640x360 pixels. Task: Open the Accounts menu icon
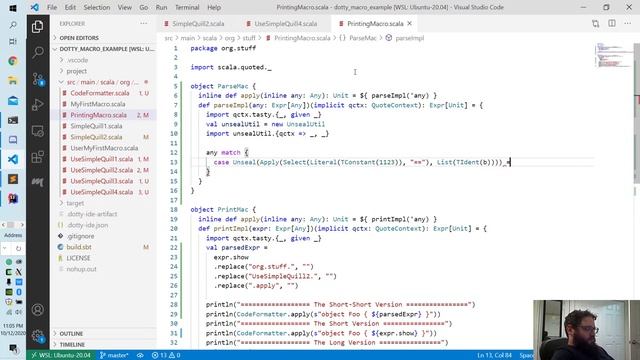click(38, 310)
